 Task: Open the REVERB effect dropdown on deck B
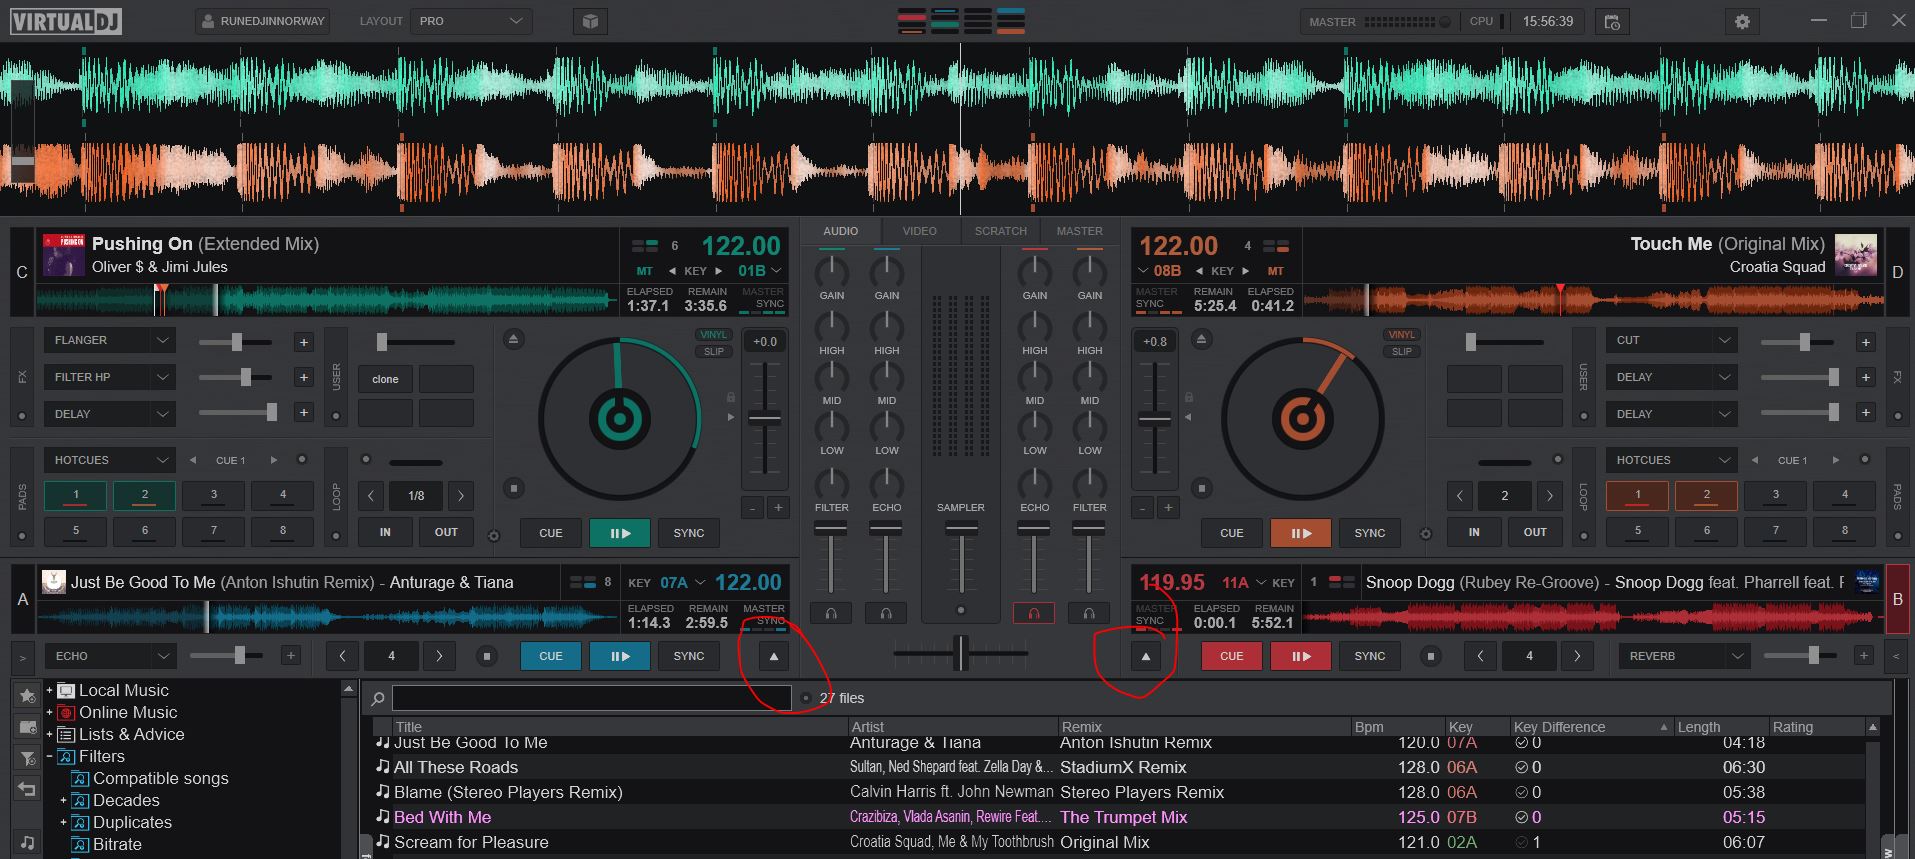click(x=1684, y=656)
